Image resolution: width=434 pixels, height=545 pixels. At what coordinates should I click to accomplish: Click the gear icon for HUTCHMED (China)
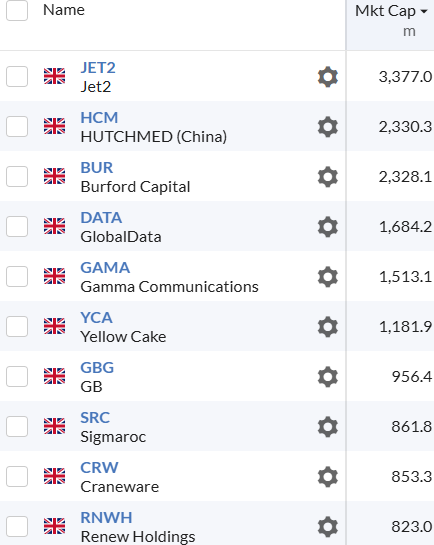(328, 127)
